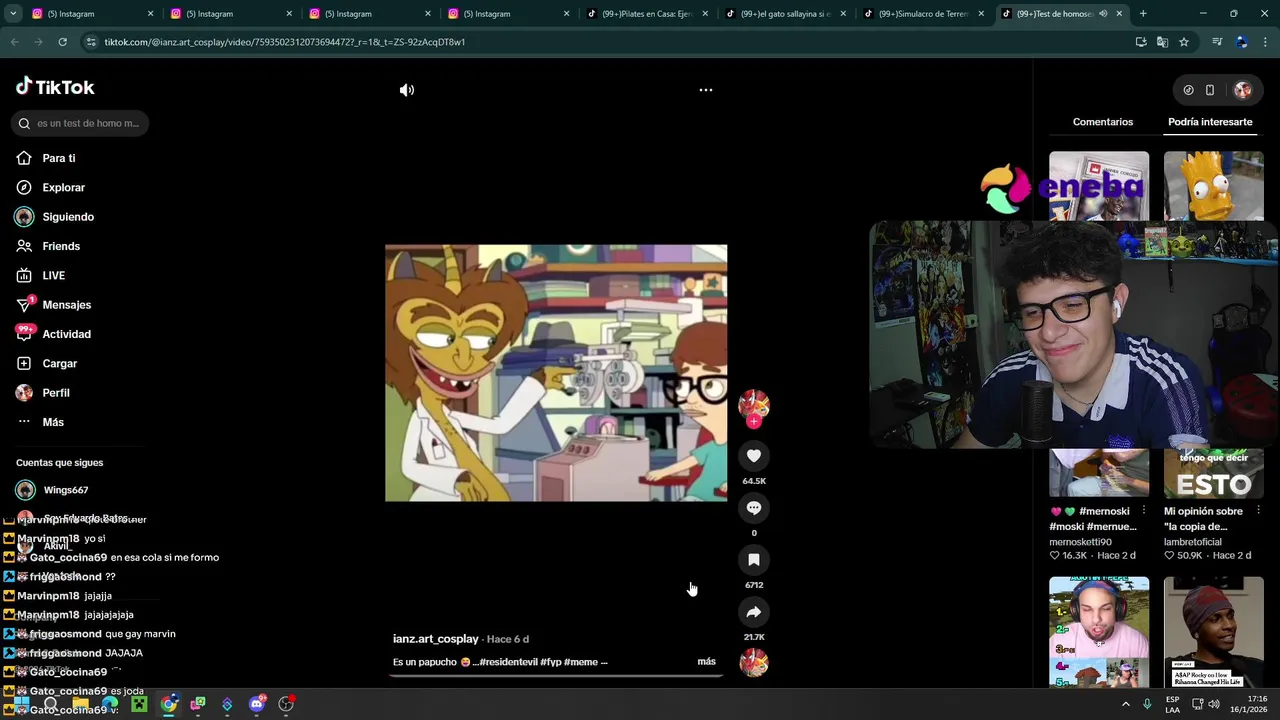Viewport: 1280px width, 720px height.
Task: Open the video three-dots options menu
Action: coord(706,90)
